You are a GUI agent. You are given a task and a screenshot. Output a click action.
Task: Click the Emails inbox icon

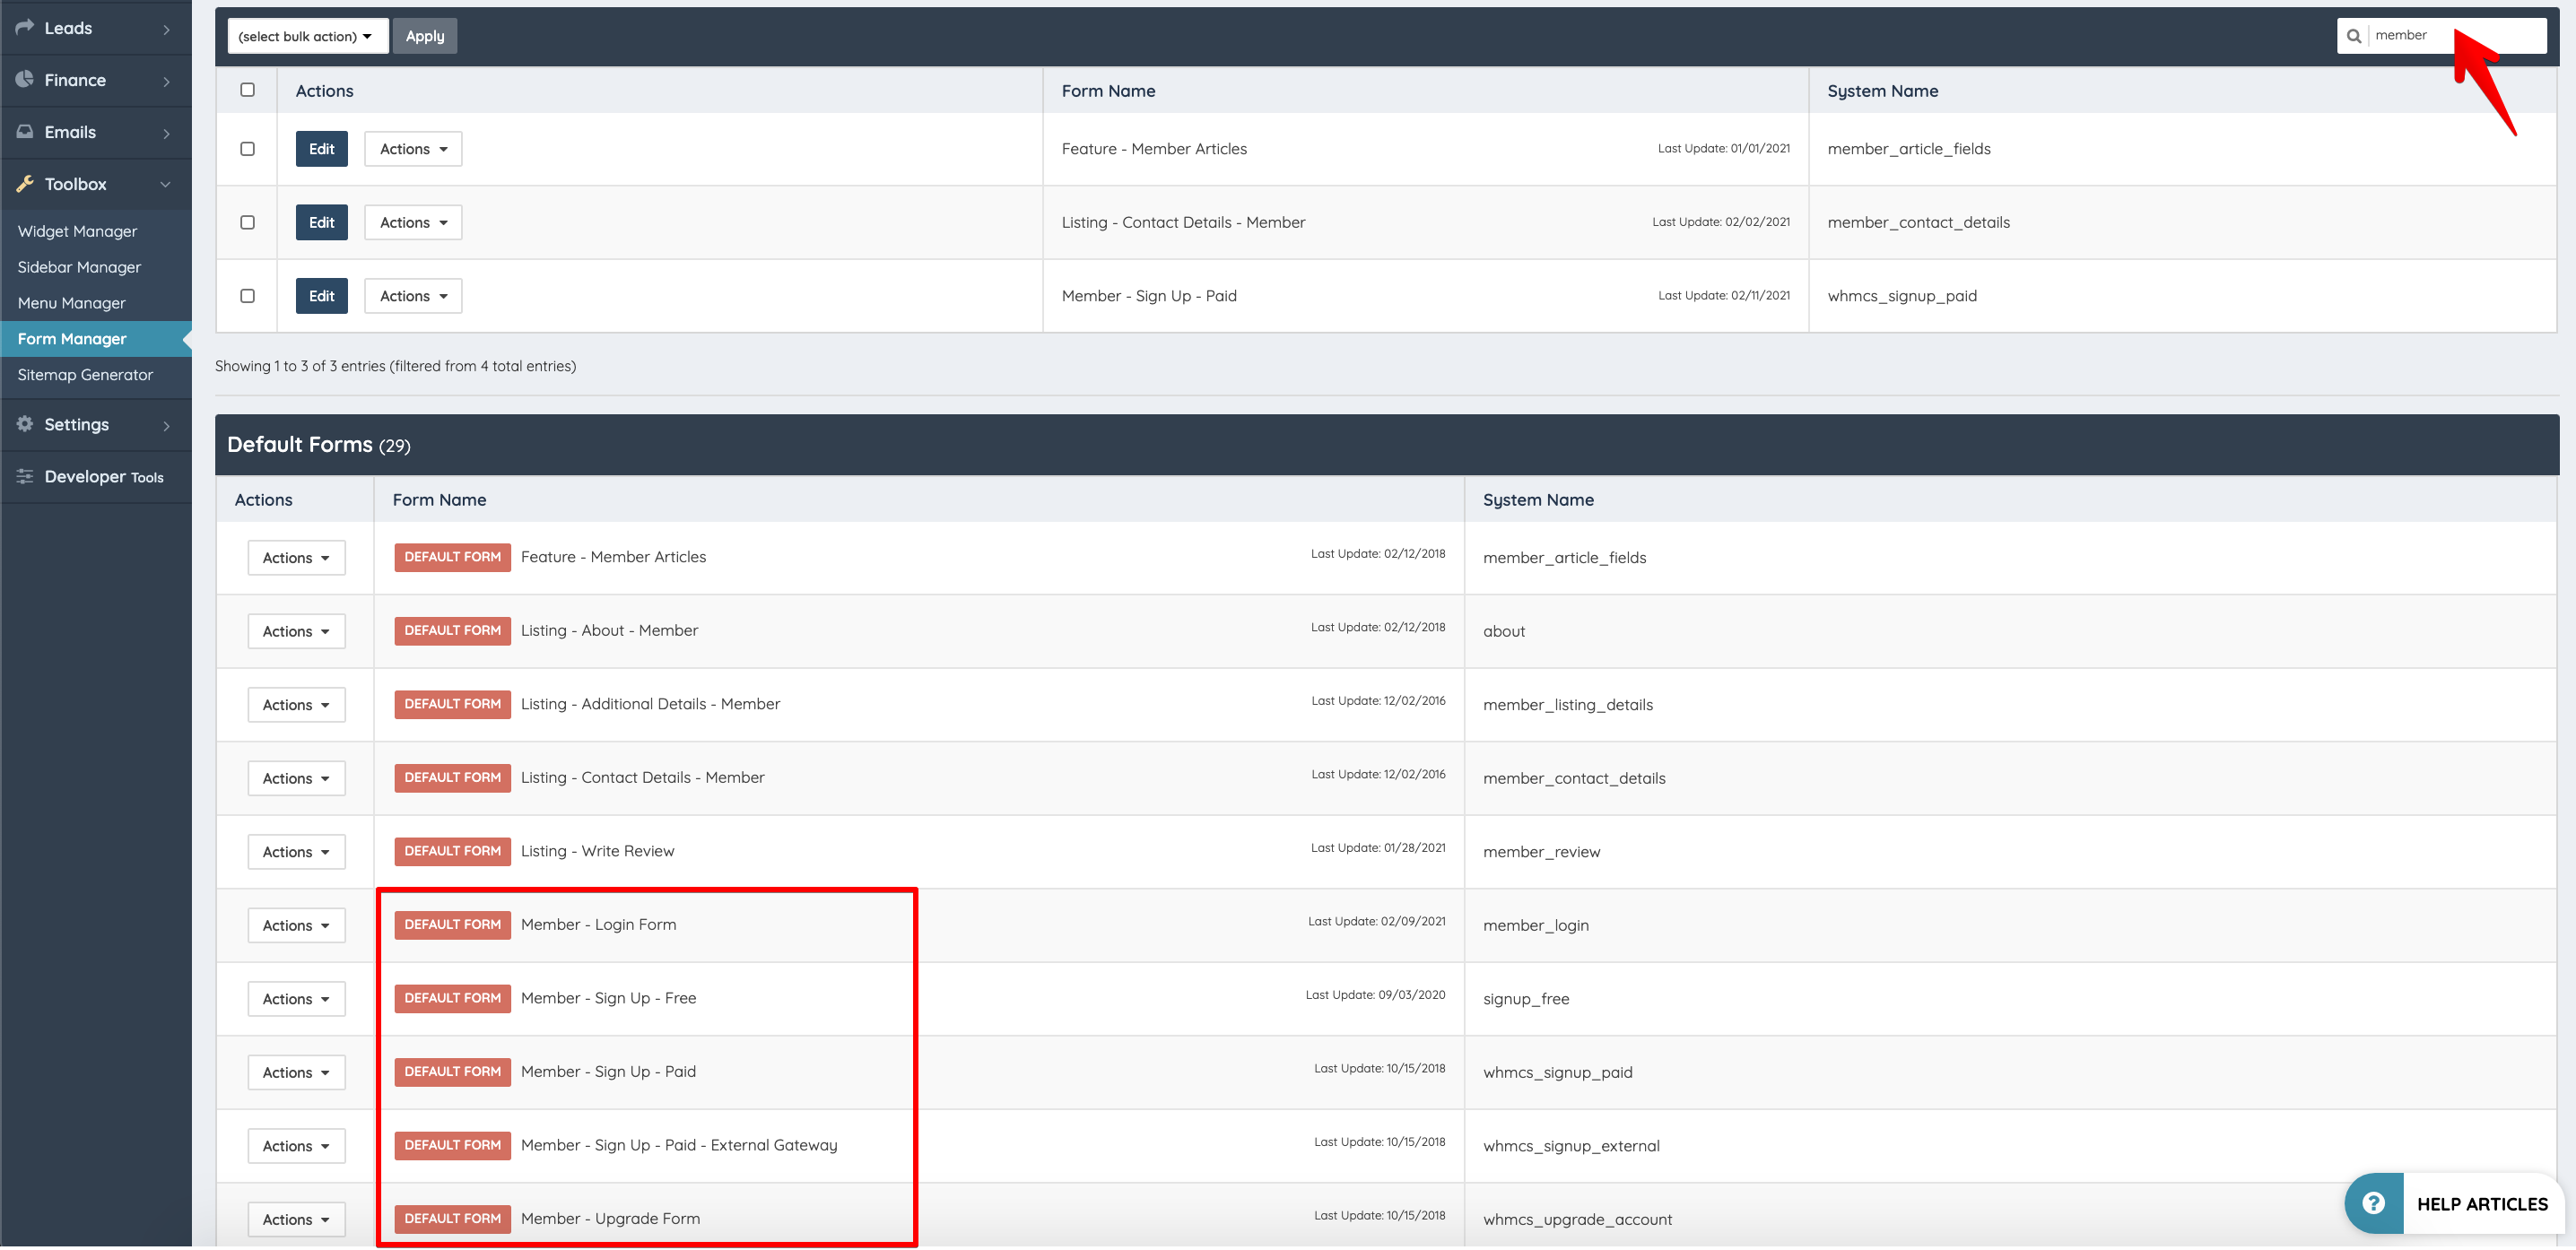[x=25, y=131]
